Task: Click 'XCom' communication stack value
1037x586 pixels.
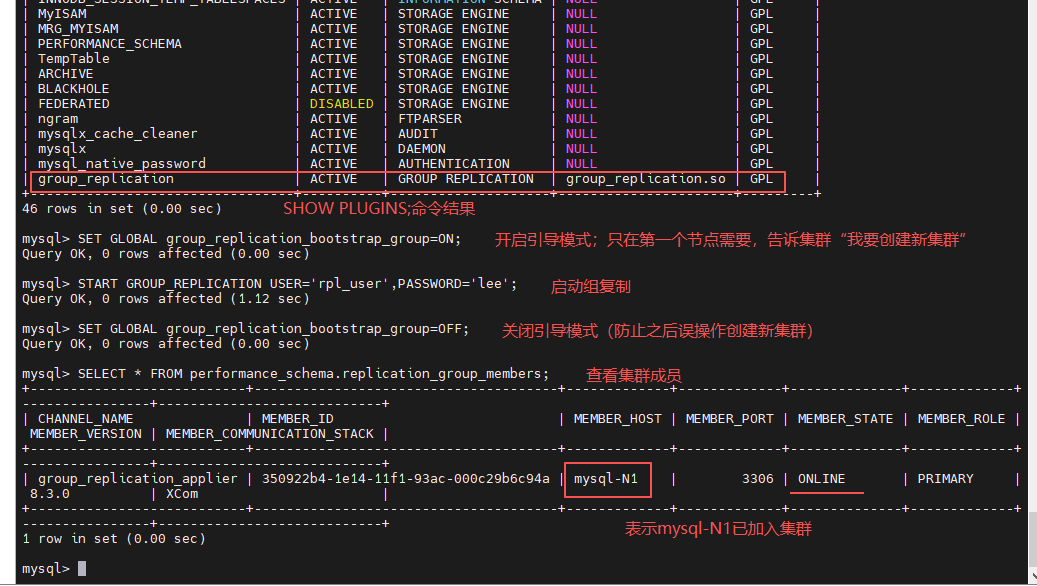Action: pyautogui.click(x=182, y=494)
